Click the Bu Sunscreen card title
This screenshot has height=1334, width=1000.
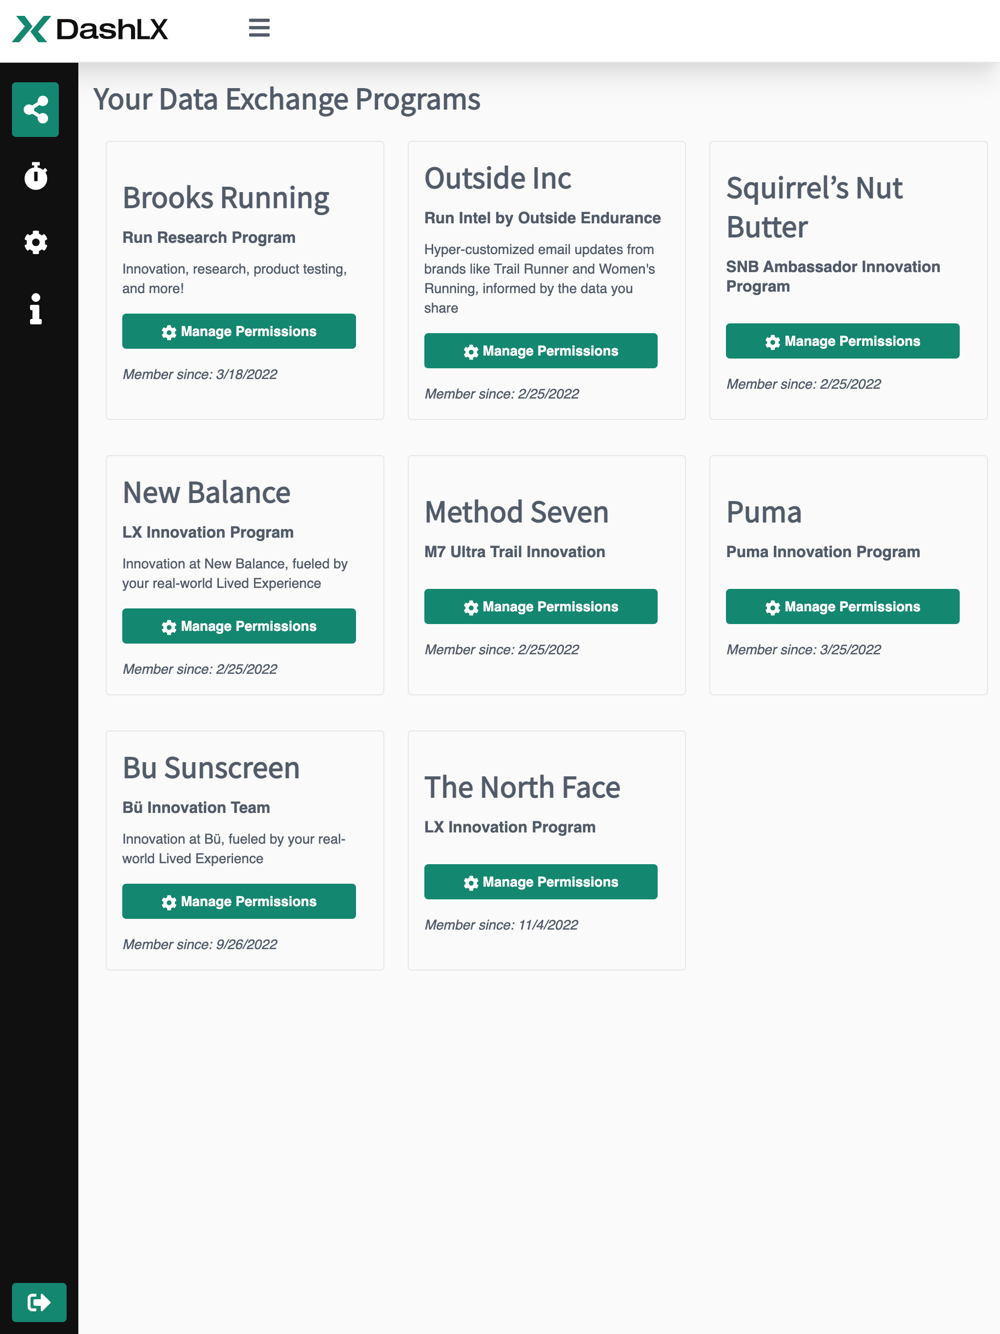(x=211, y=767)
